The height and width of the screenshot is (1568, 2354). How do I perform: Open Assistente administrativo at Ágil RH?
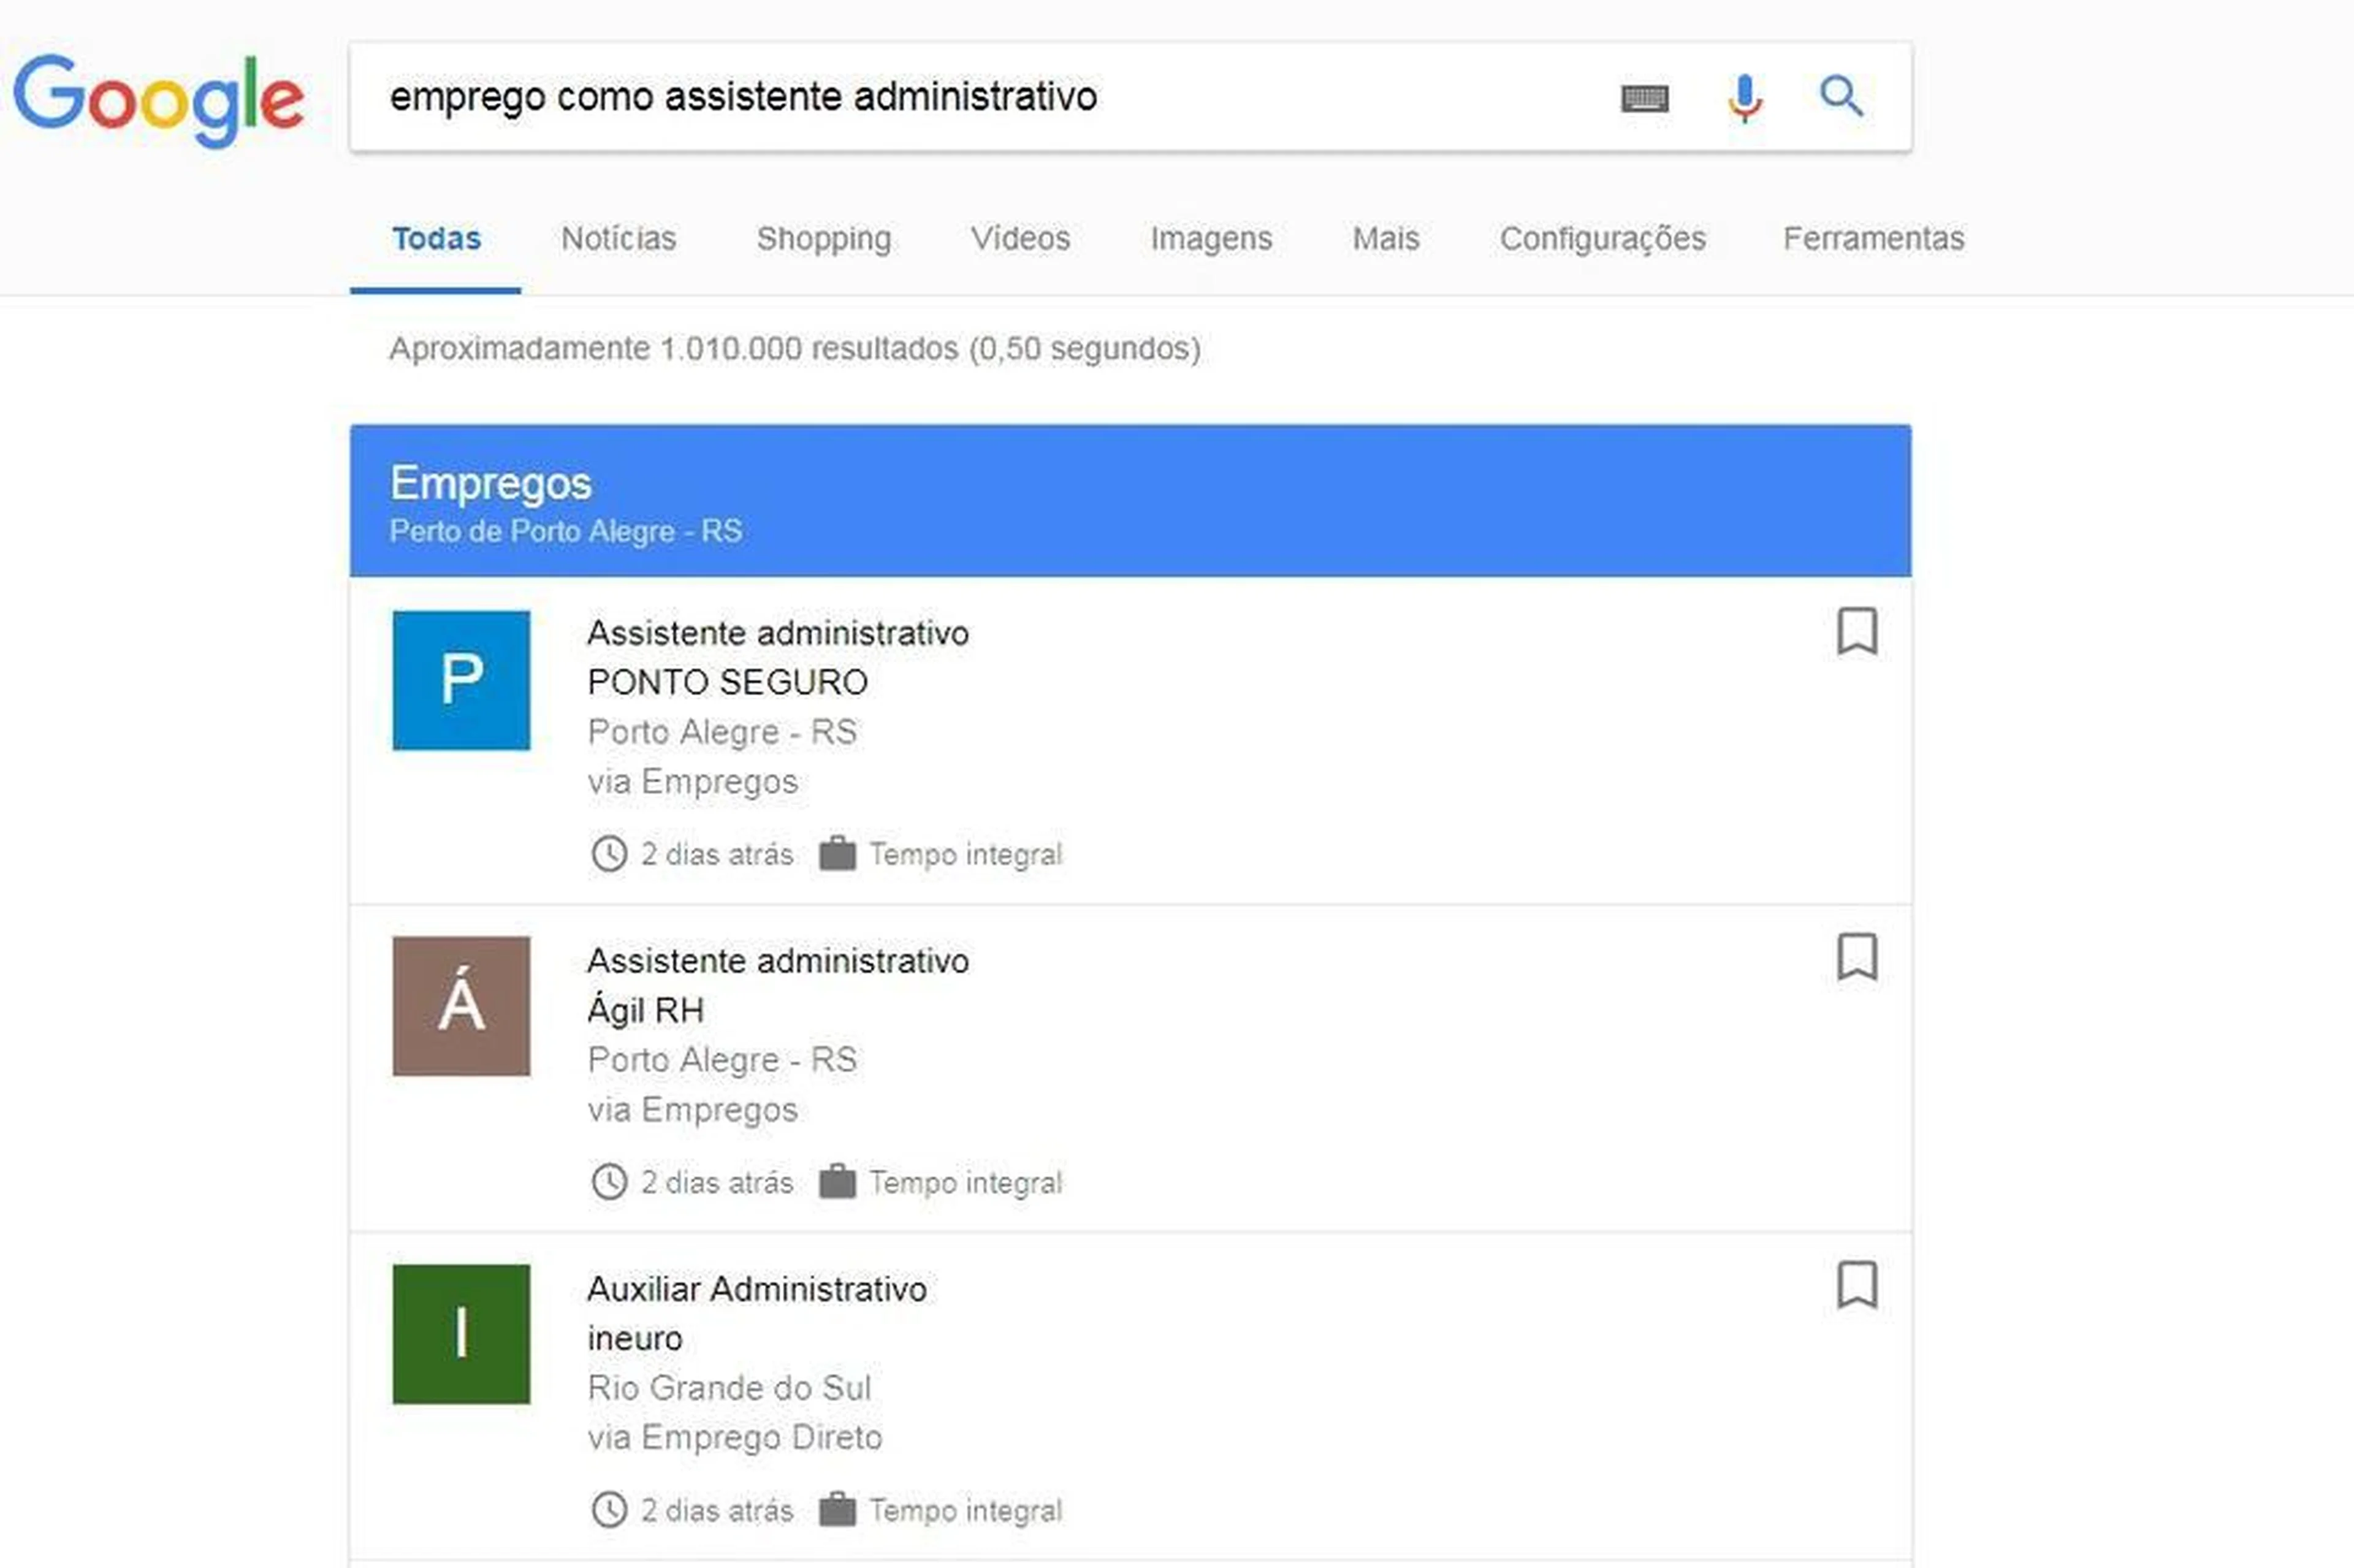pos(778,961)
